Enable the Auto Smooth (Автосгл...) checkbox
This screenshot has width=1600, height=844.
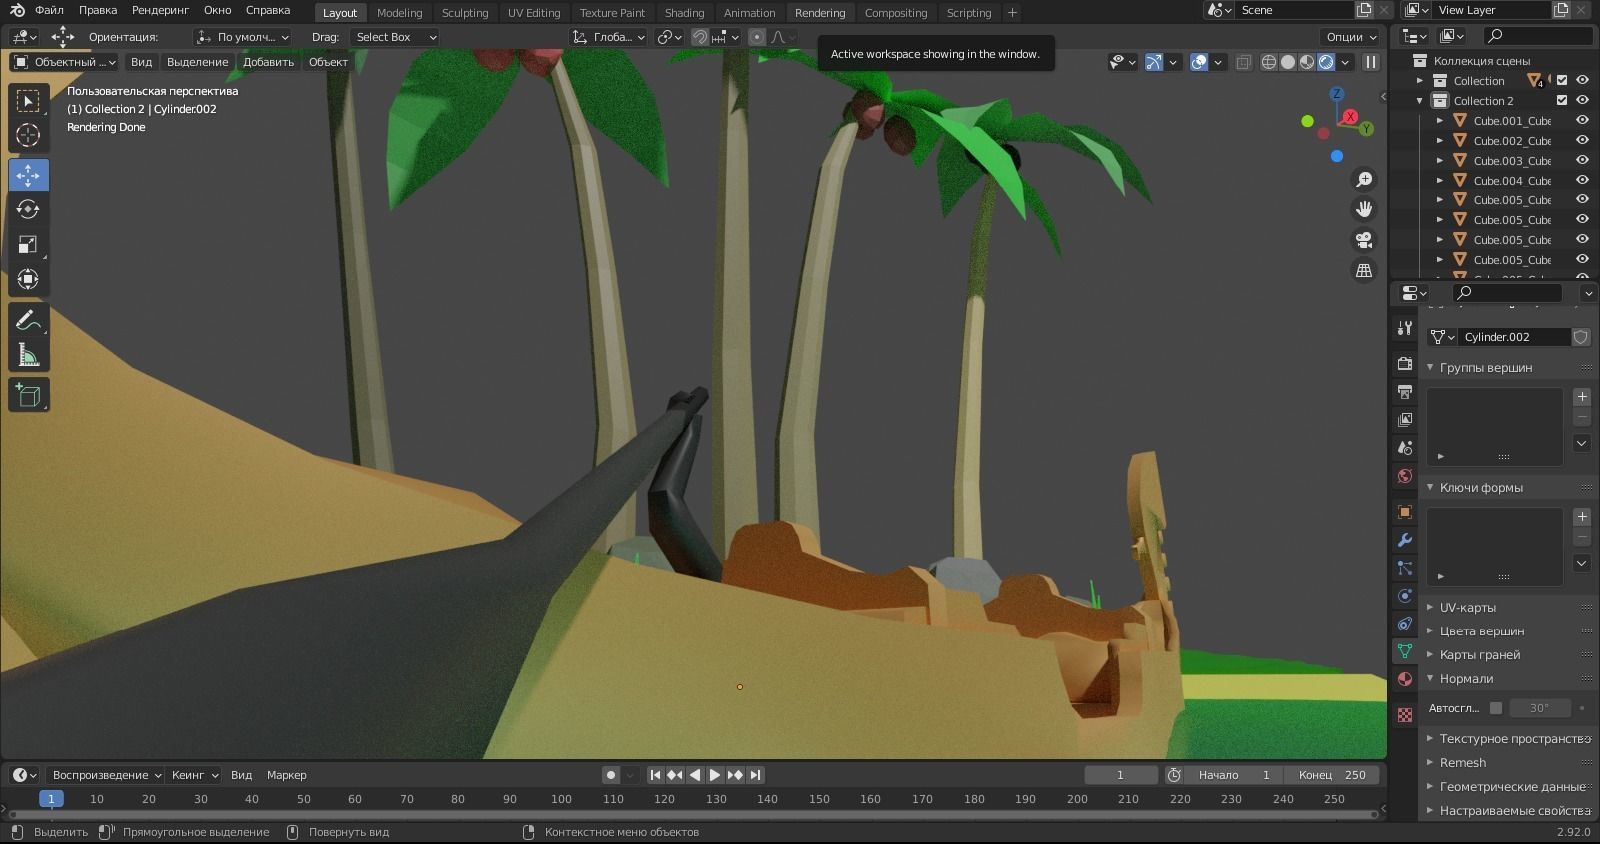1496,708
